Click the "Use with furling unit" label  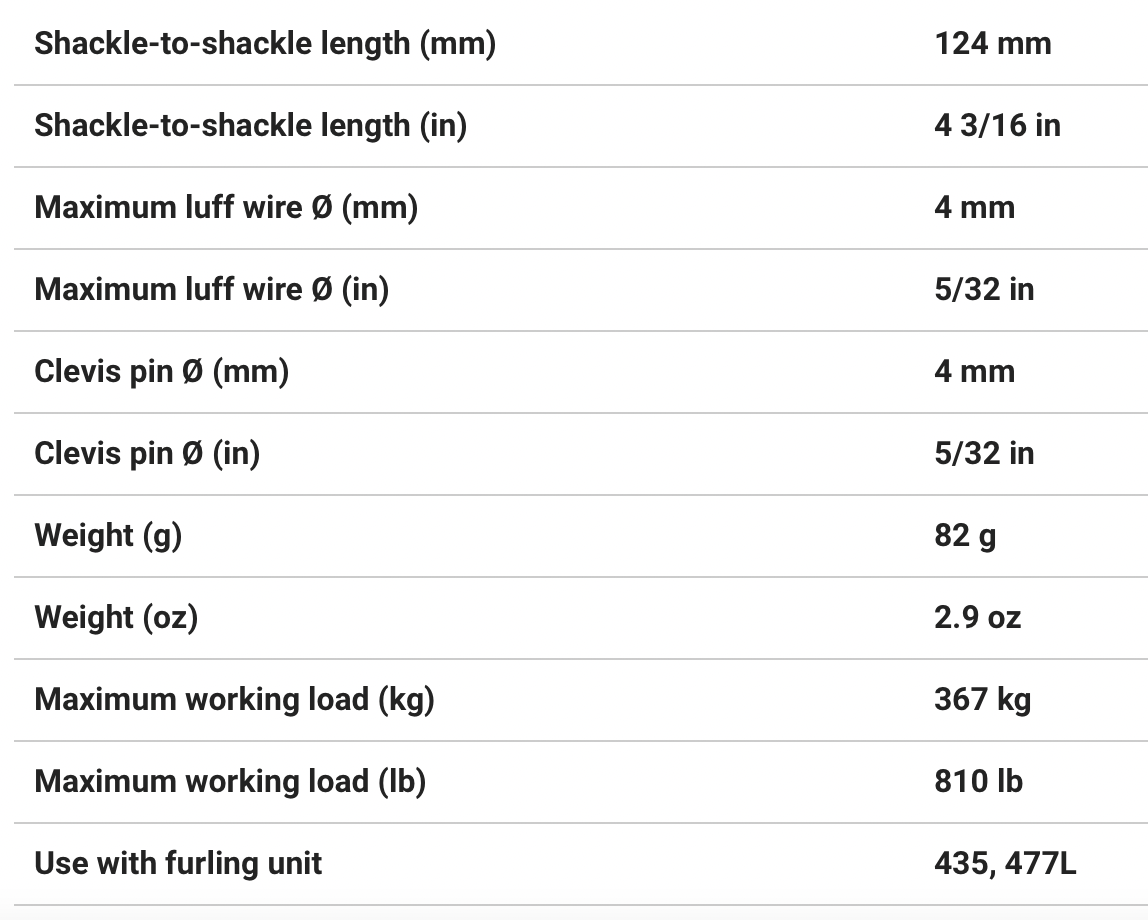point(178,864)
